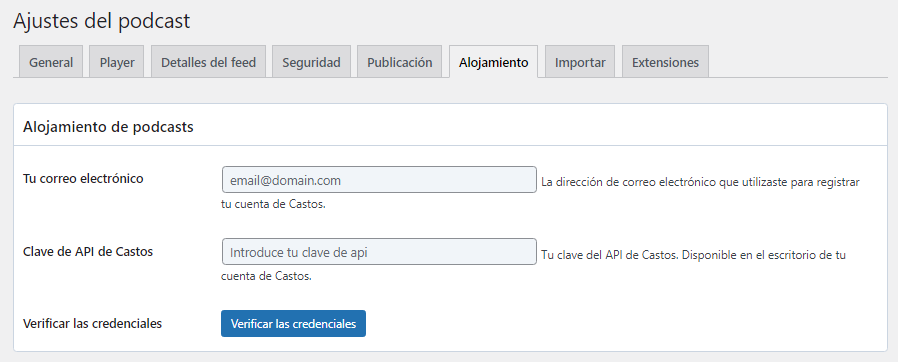Open the Publicación tab
The image size is (898, 362).
coord(400,62)
